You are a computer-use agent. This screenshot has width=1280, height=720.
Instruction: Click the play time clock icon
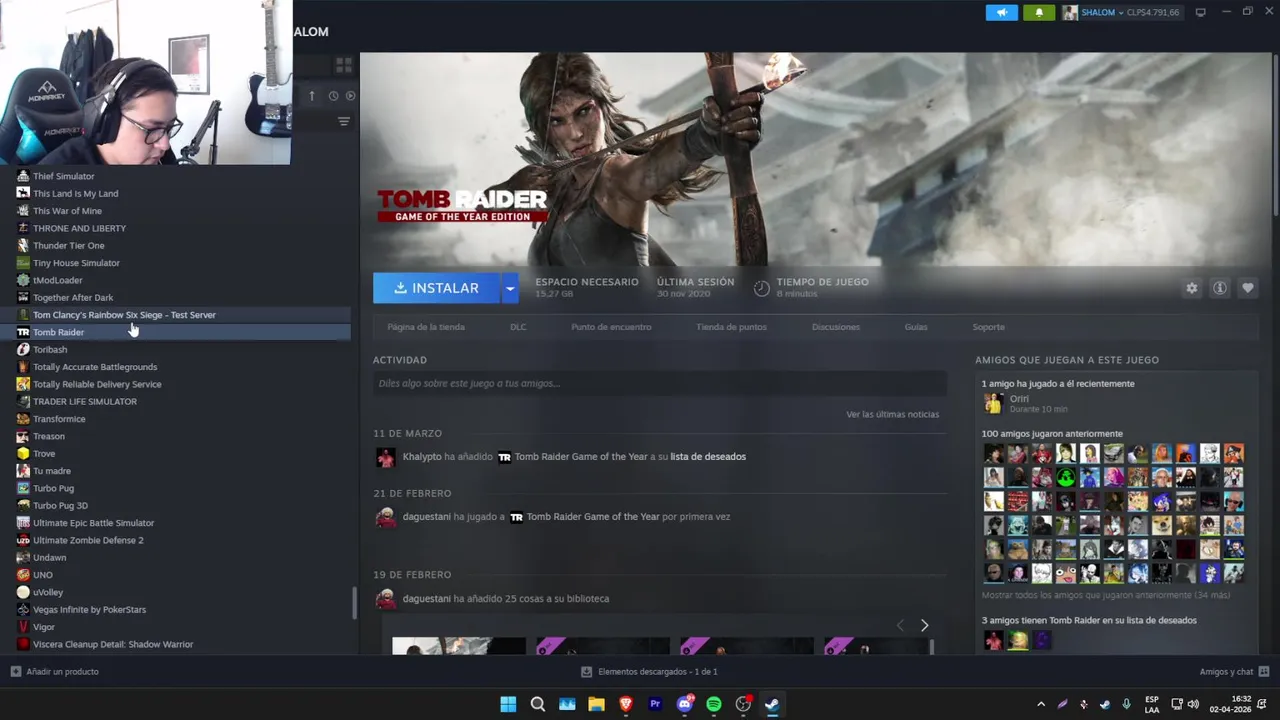click(x=762, y=288)
